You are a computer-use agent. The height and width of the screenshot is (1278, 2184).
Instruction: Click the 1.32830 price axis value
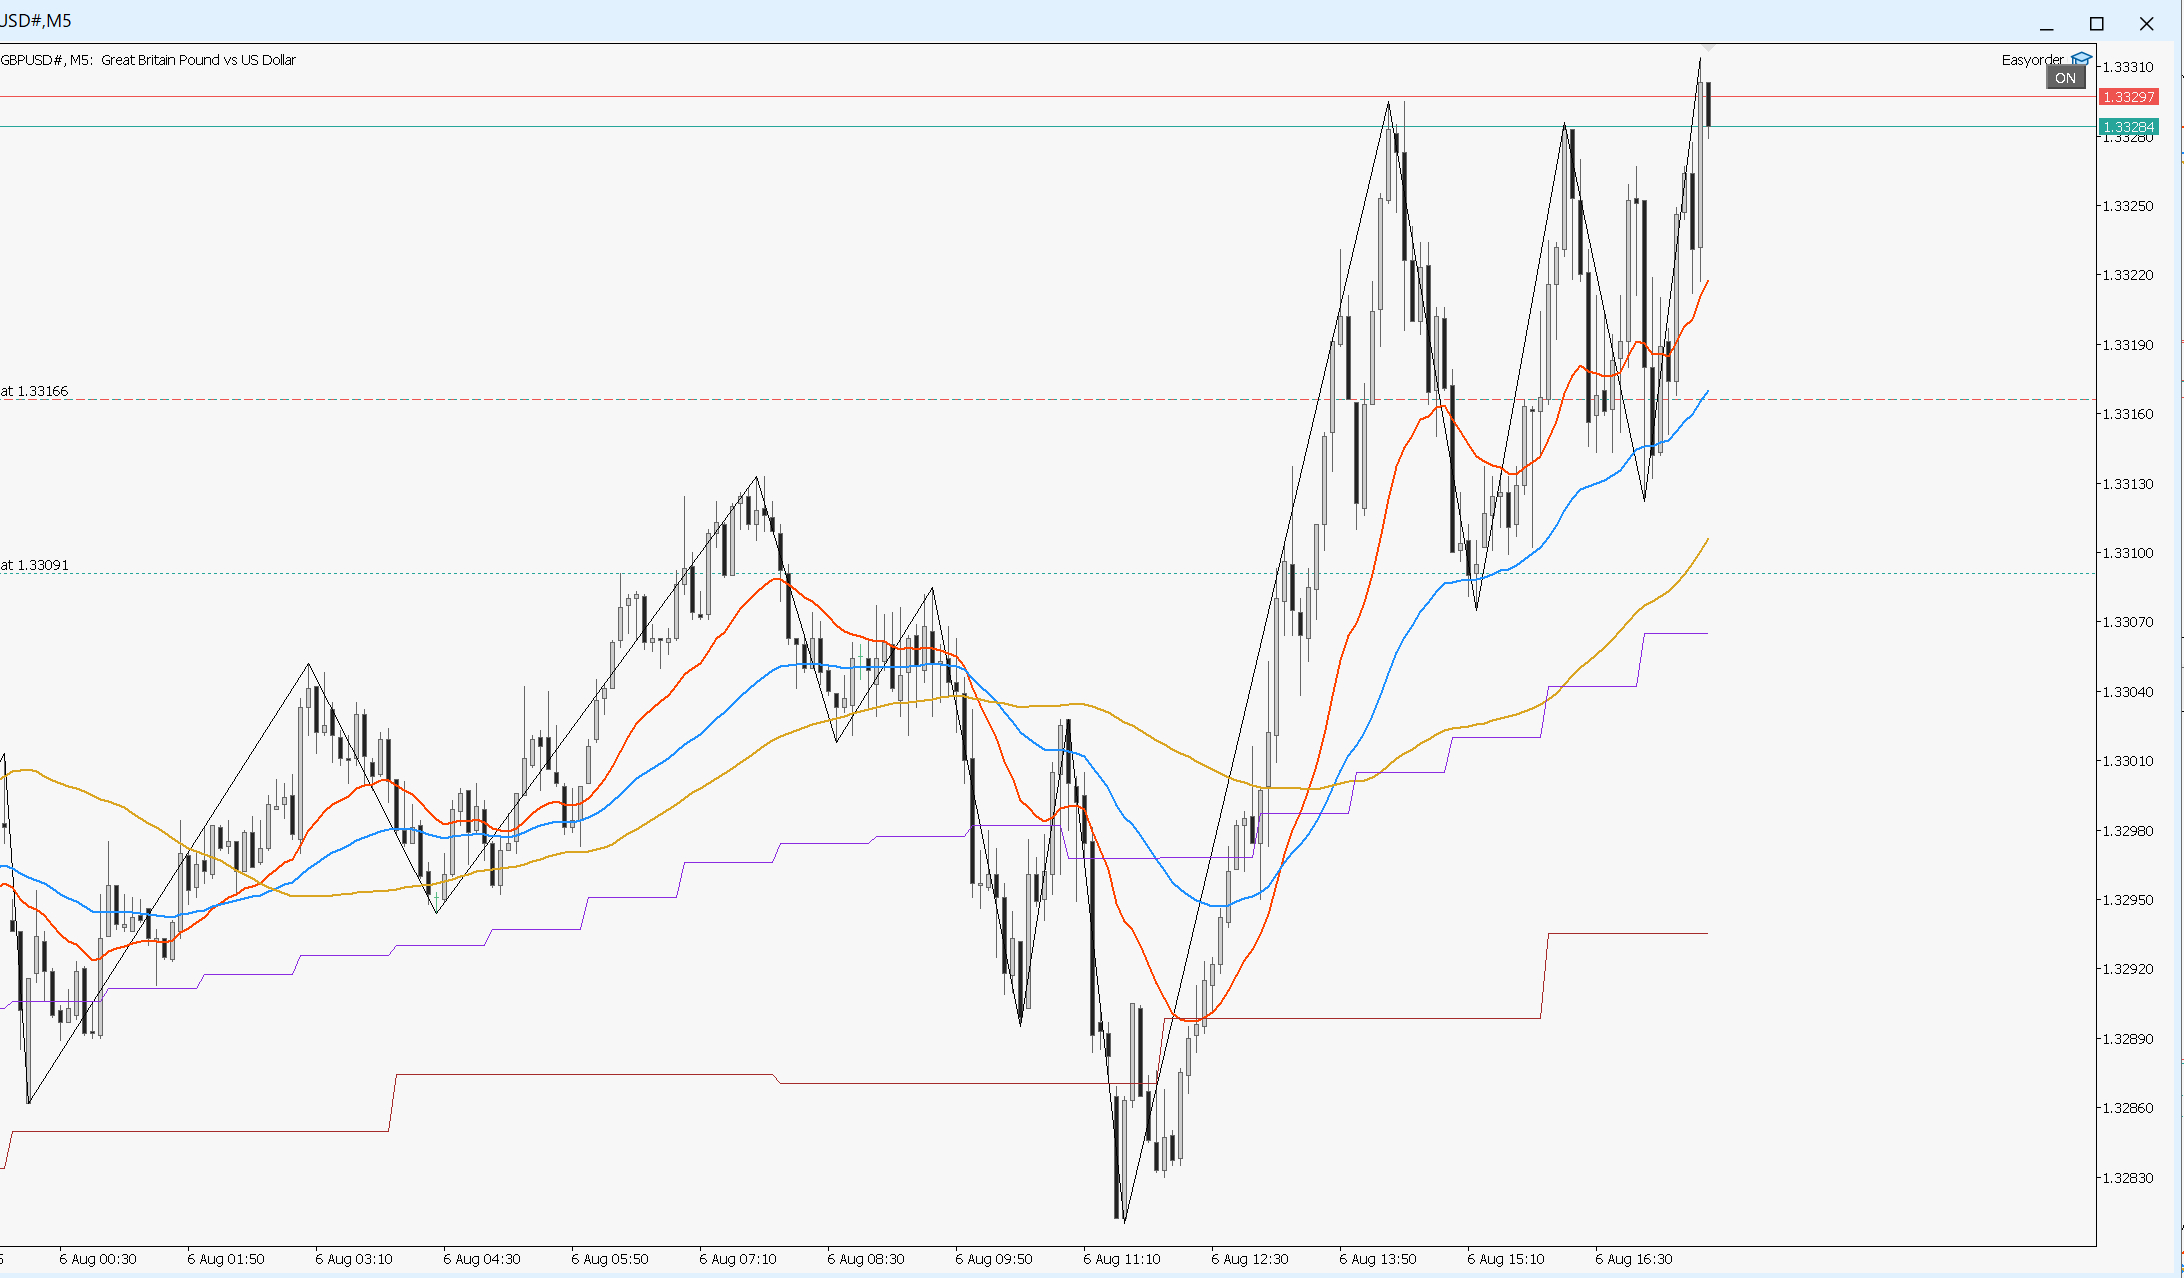click(x=2128, y=1178)
